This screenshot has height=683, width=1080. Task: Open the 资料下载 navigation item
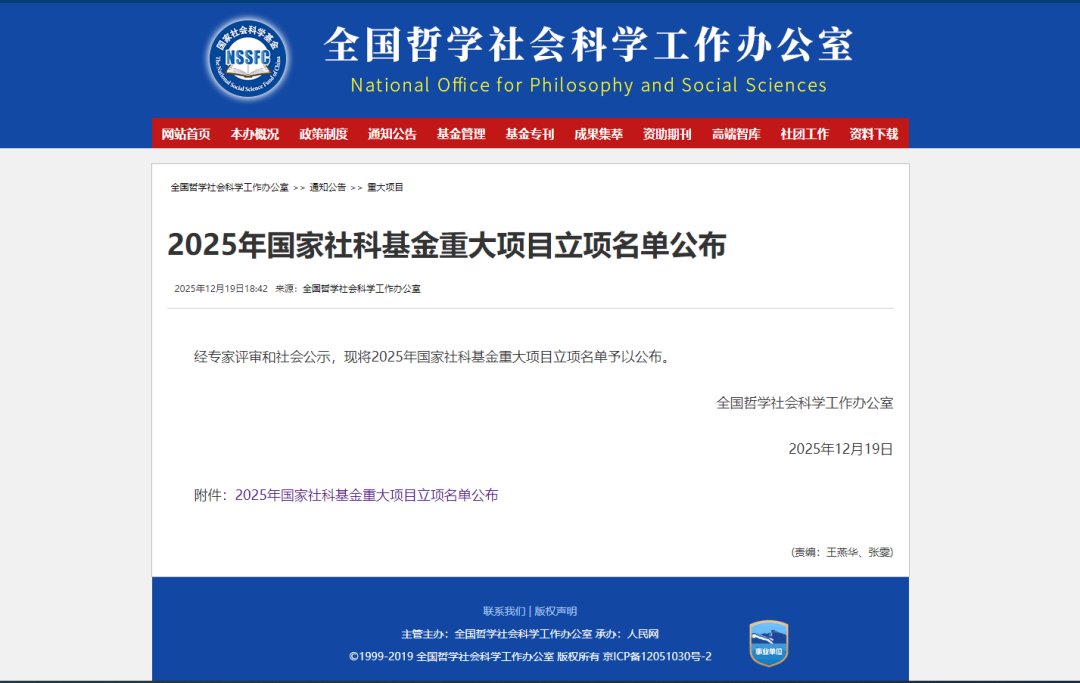click(873, 134)
